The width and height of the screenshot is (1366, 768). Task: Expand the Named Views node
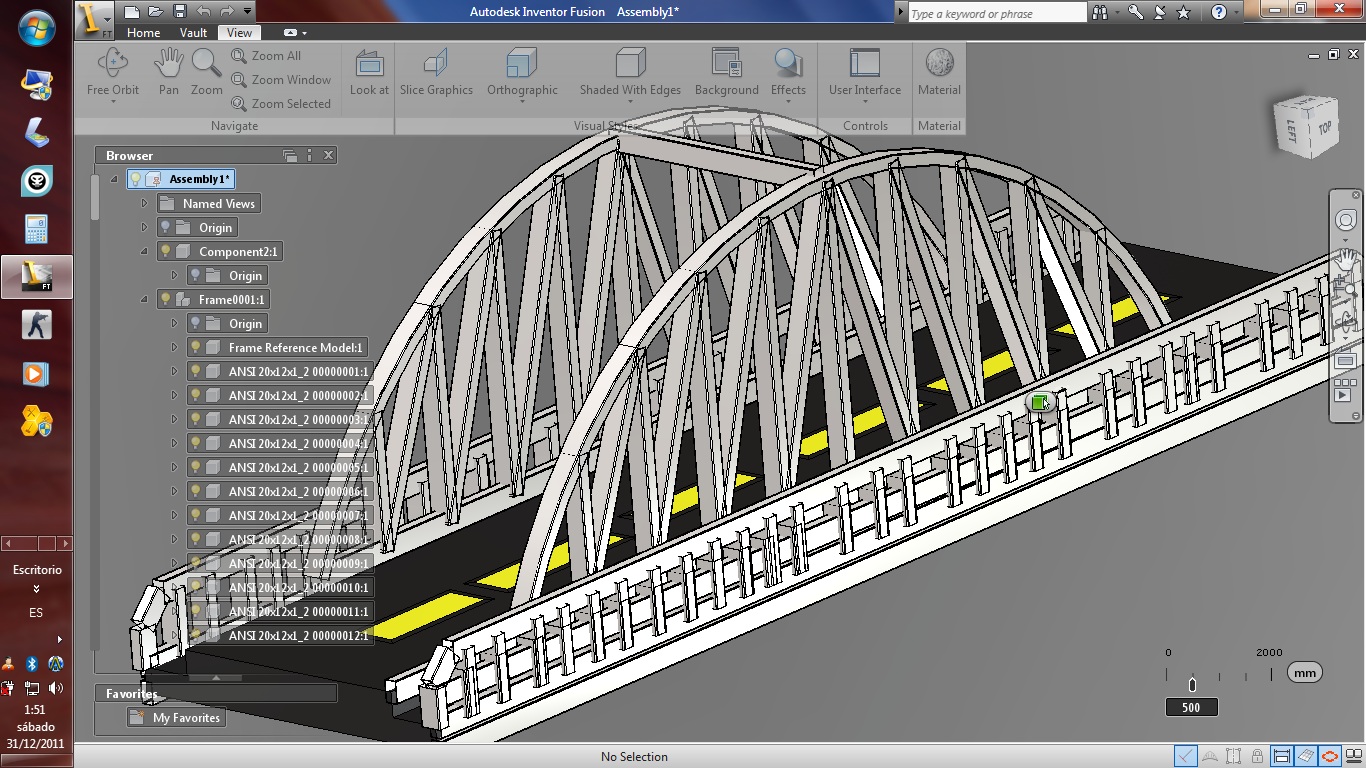[x=145, y=203]
